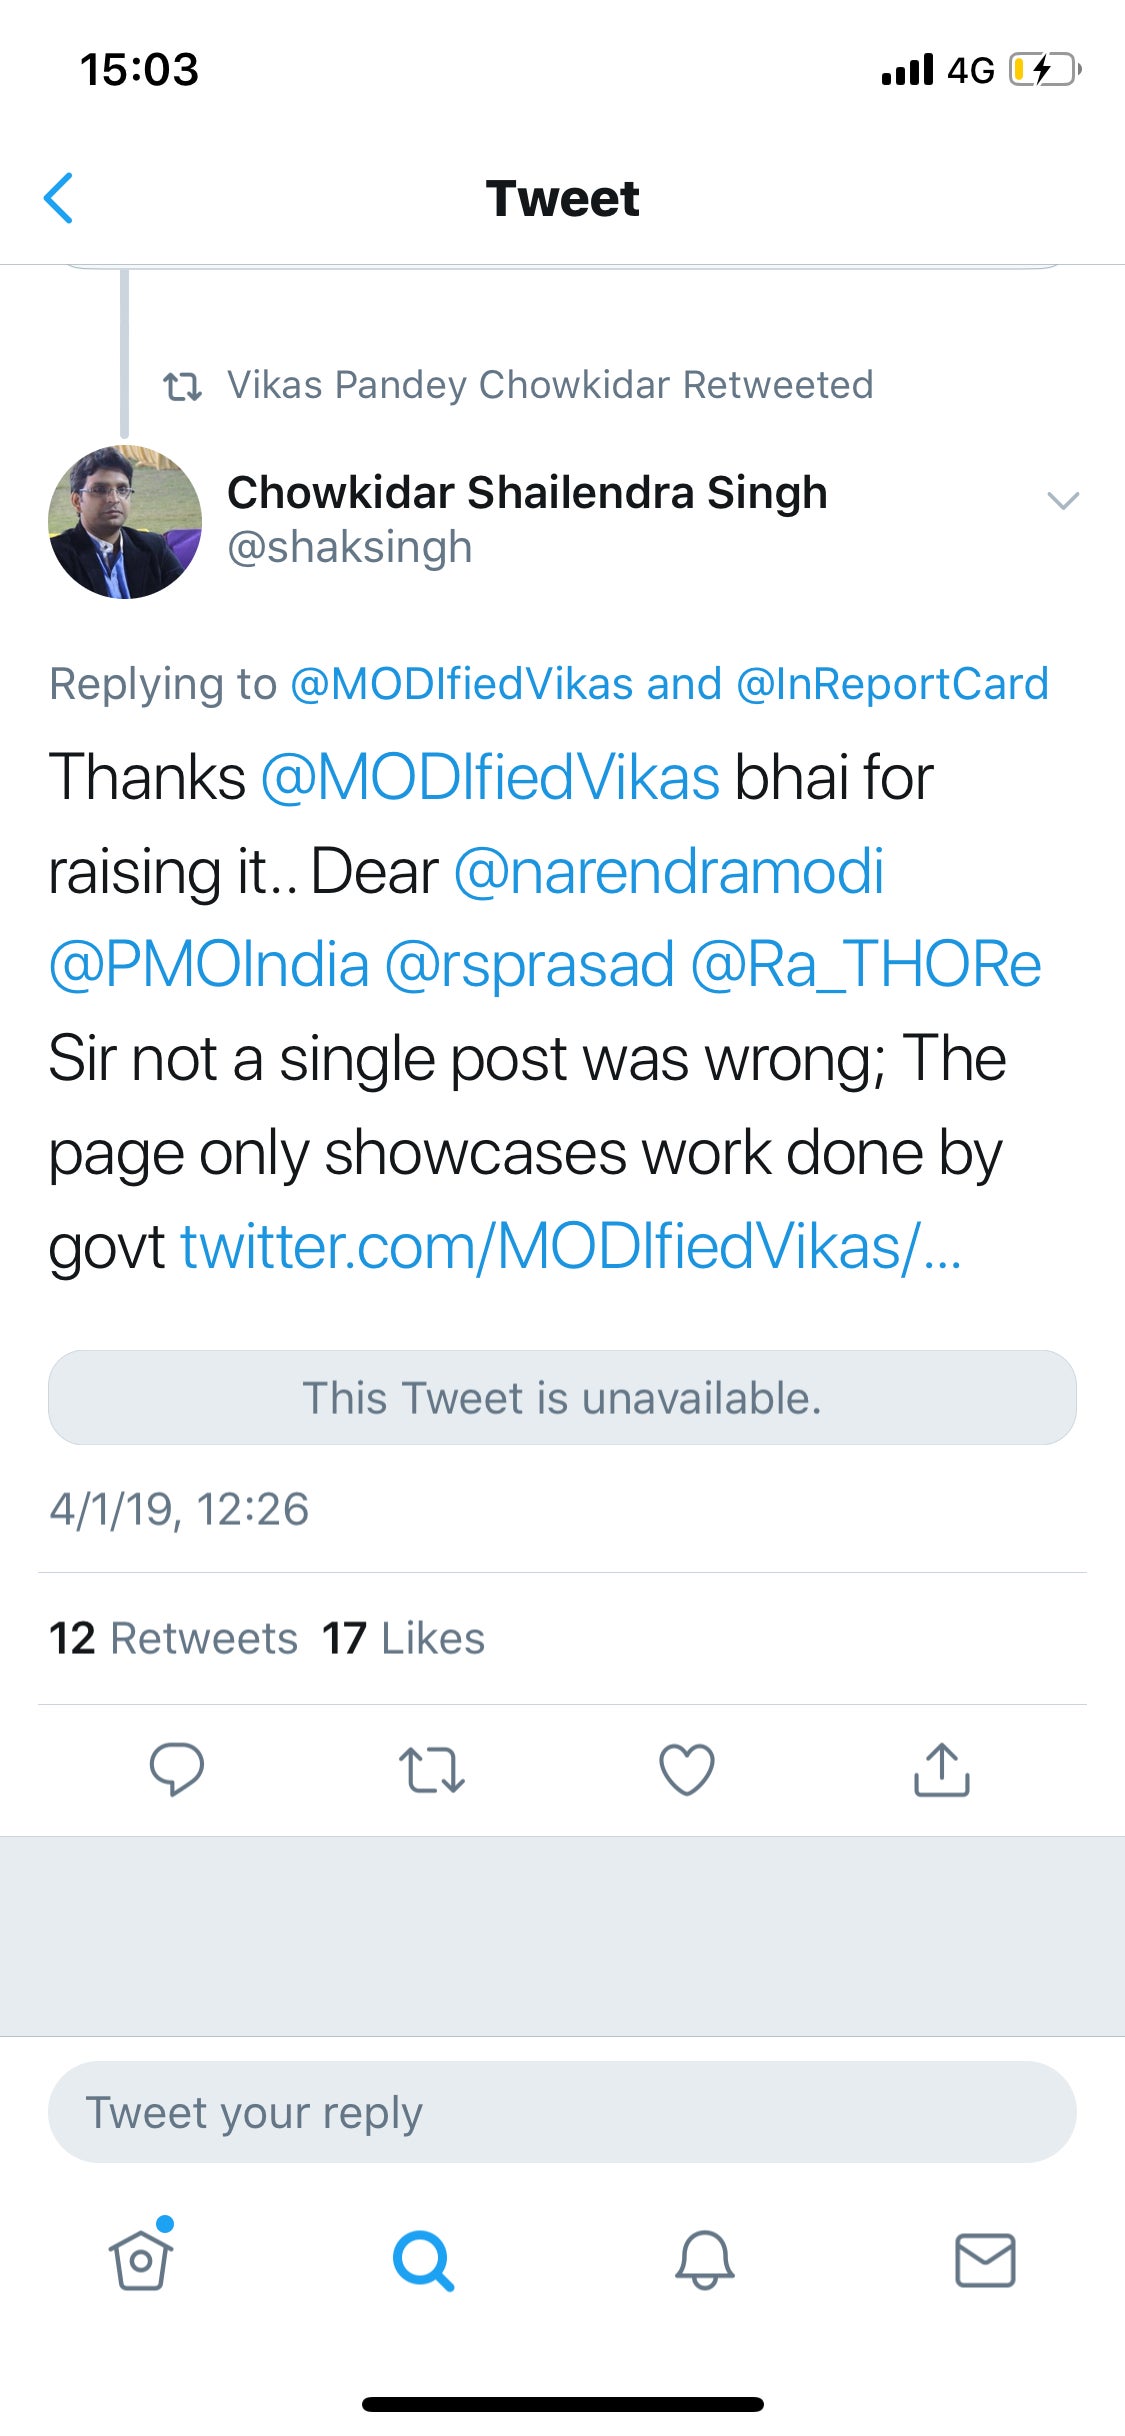Tap the reply speech bubble icon
Image resolution: width=1125 pixels, height=2436 pixels.
point(177,1769)
